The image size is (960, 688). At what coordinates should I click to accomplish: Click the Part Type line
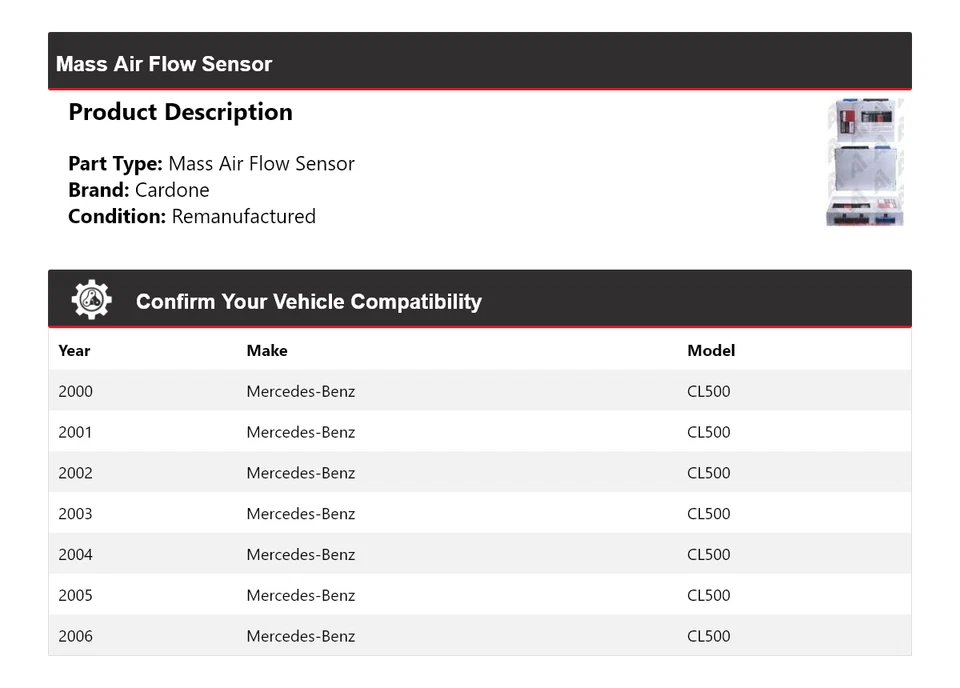coord(211,164)
